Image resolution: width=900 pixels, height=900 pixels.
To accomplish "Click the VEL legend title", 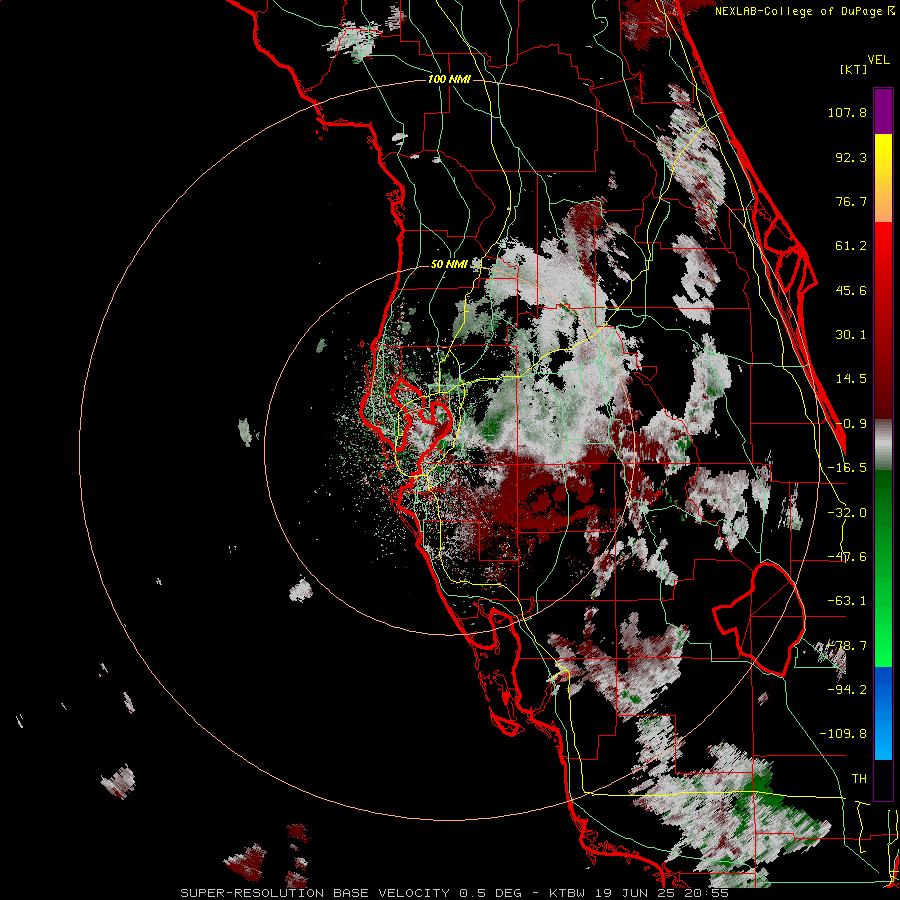I will [x=878, y=60].
